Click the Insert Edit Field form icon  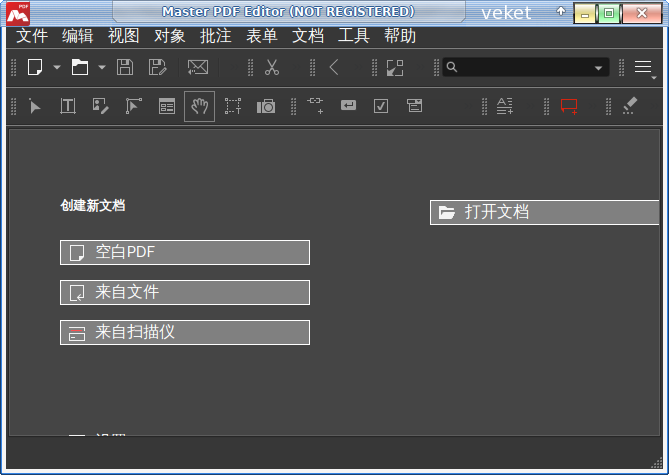point(348,105)
